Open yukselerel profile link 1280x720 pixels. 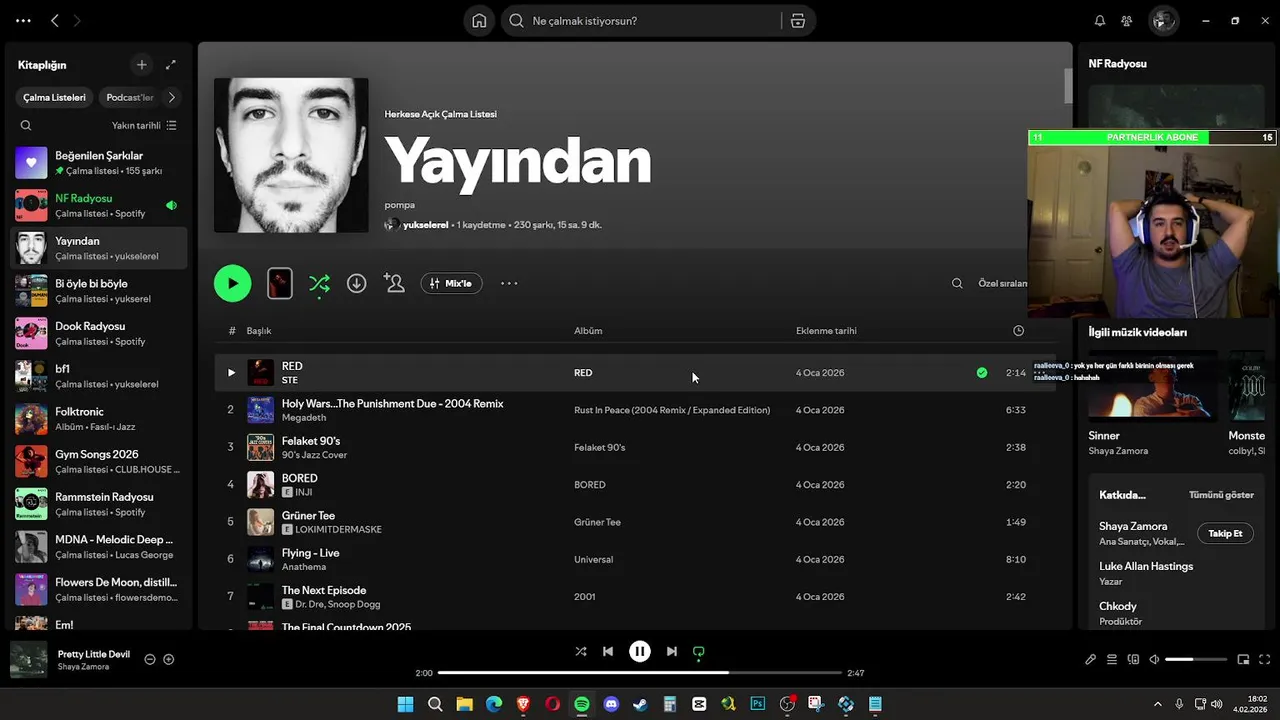point(425,225)
